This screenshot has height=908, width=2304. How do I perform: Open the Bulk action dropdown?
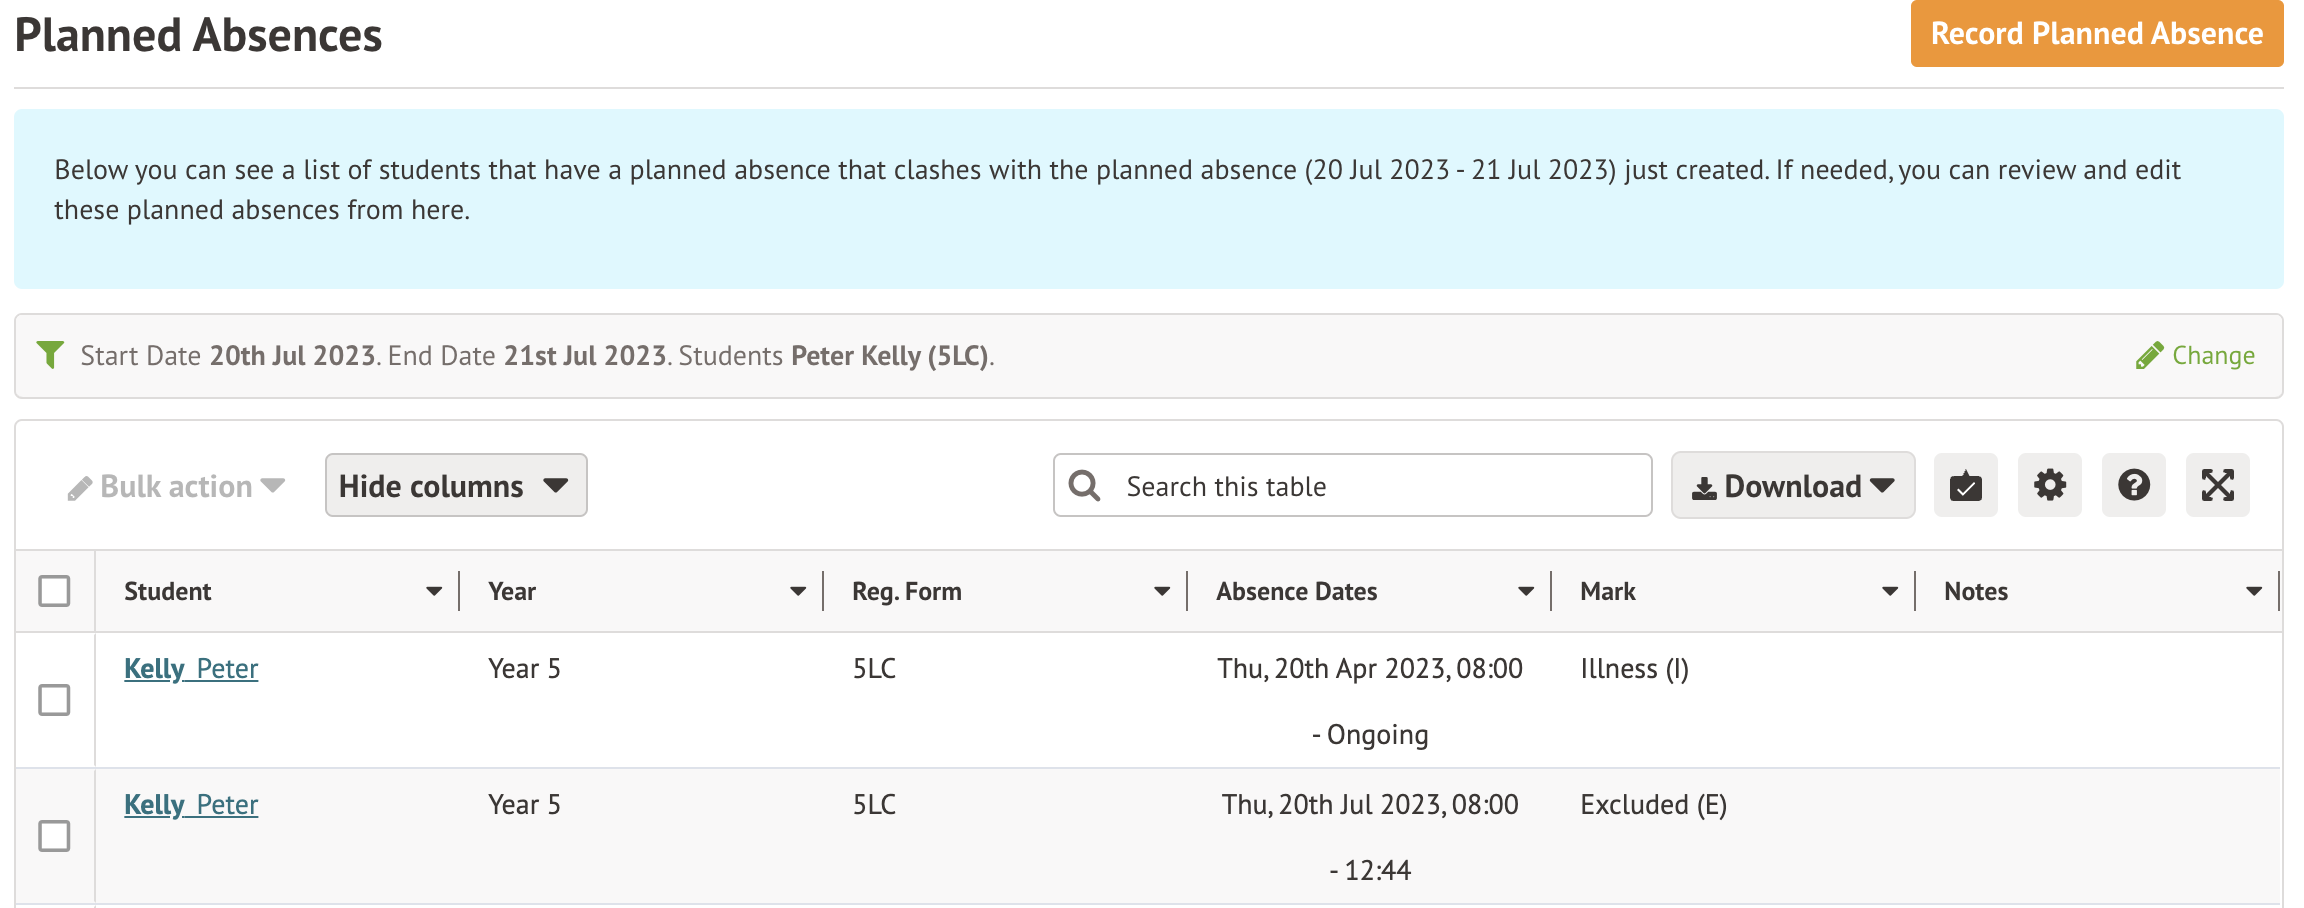tap(177, 487)
